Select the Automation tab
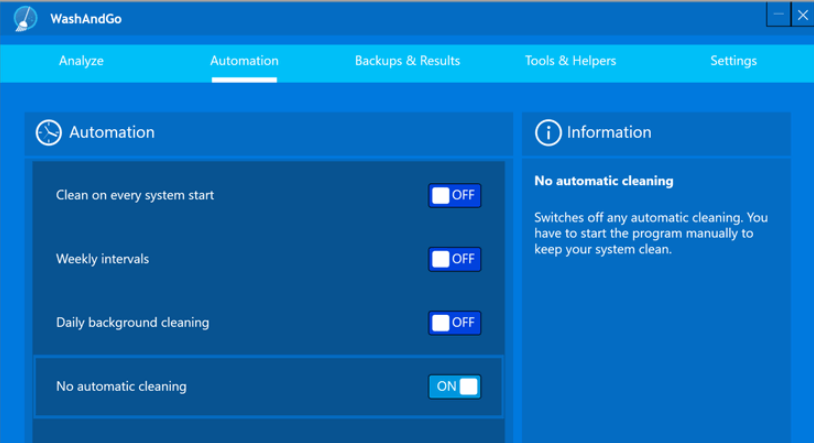The width and height of the screenshot is (814, 443). tap(244, 61)
